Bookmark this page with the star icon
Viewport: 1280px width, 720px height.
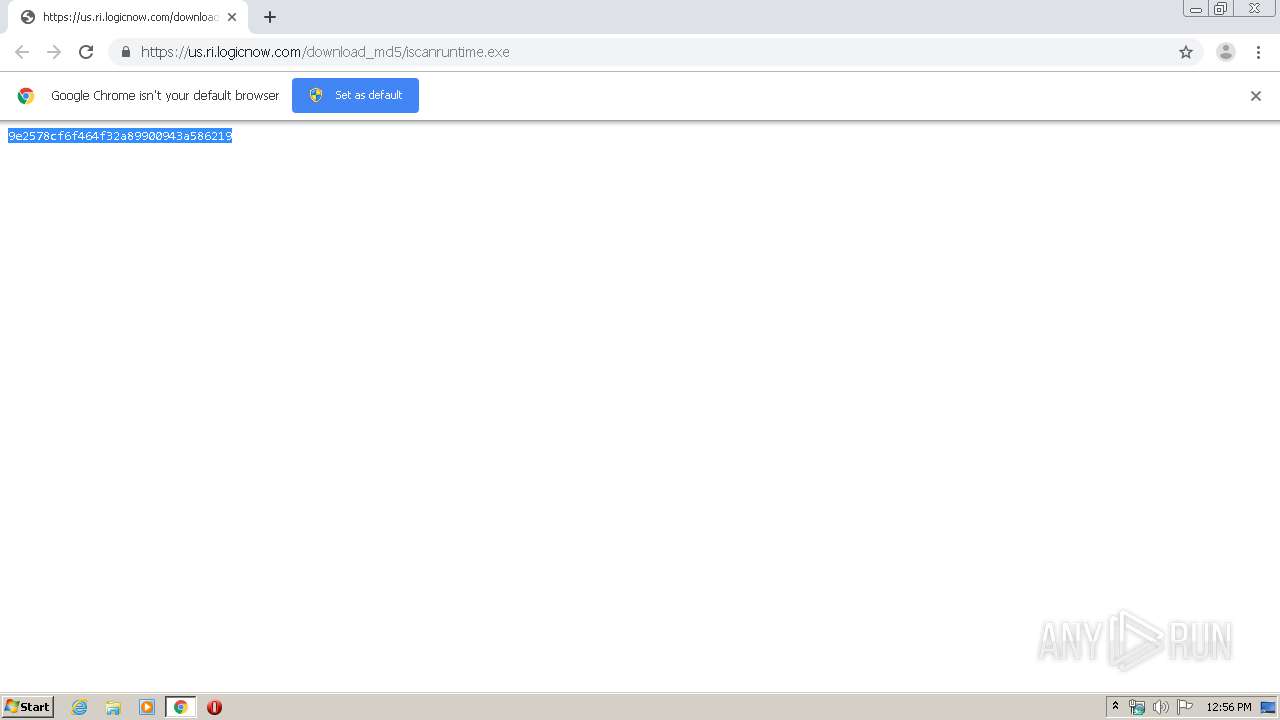[x=1186, y=52]
